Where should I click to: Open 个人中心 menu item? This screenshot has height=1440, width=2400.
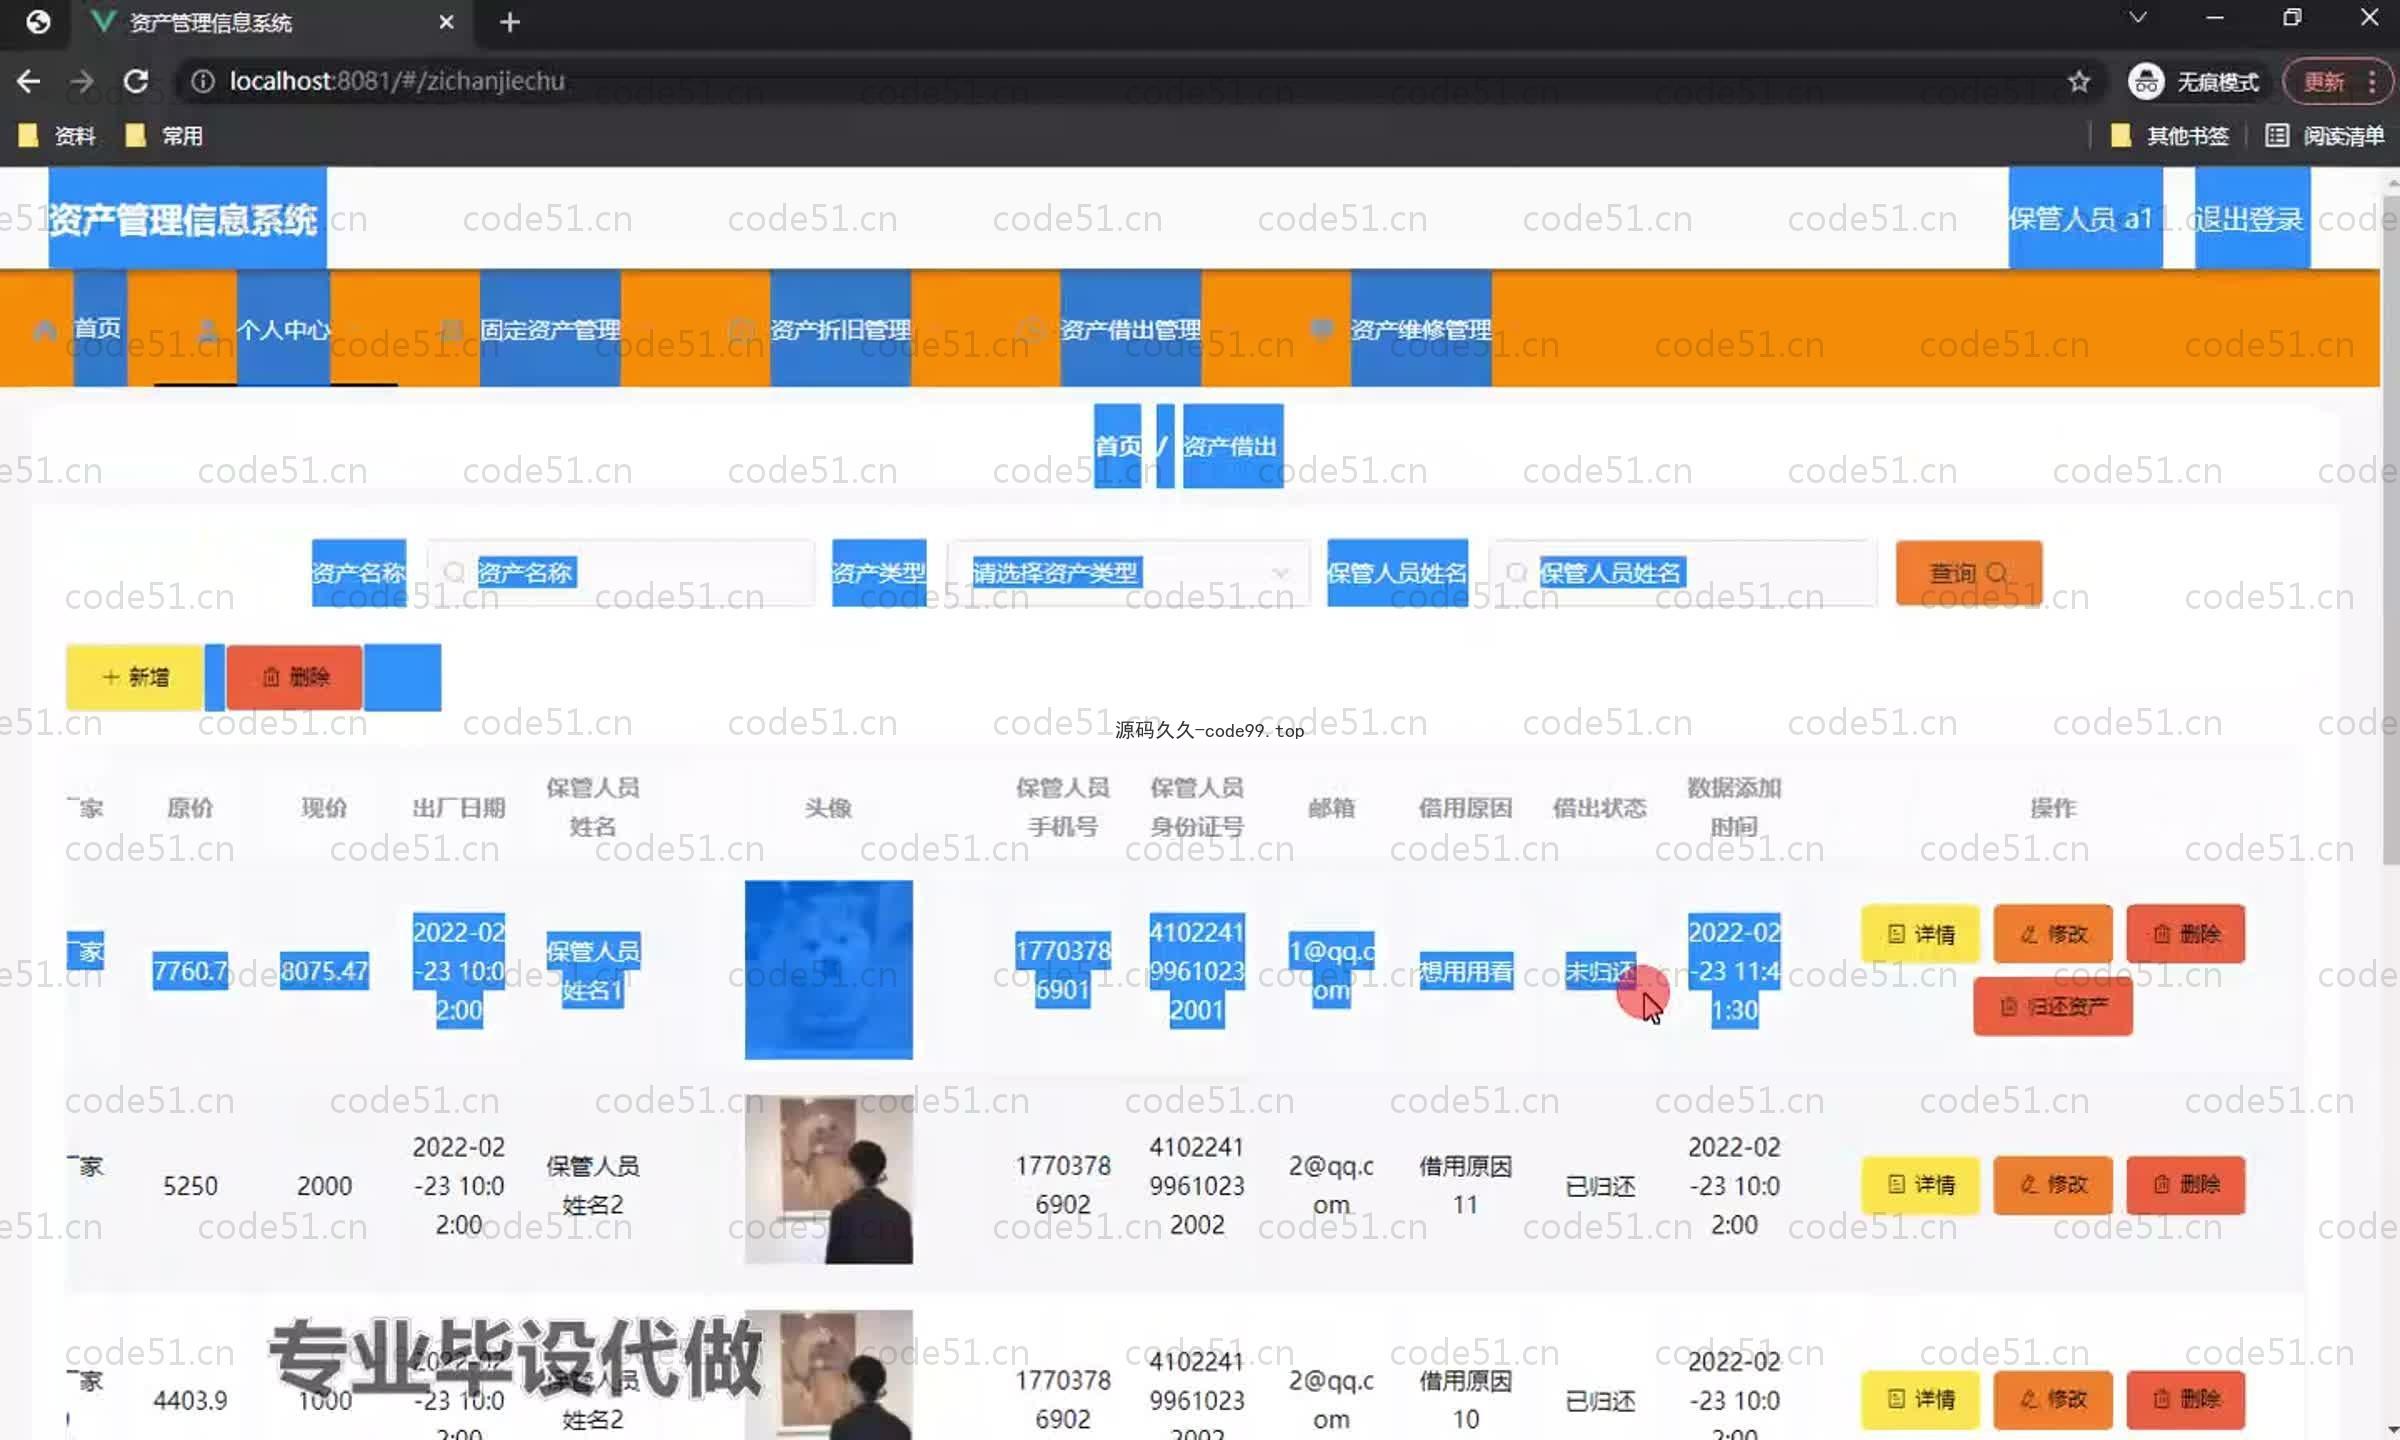click(x=283, y=328)
